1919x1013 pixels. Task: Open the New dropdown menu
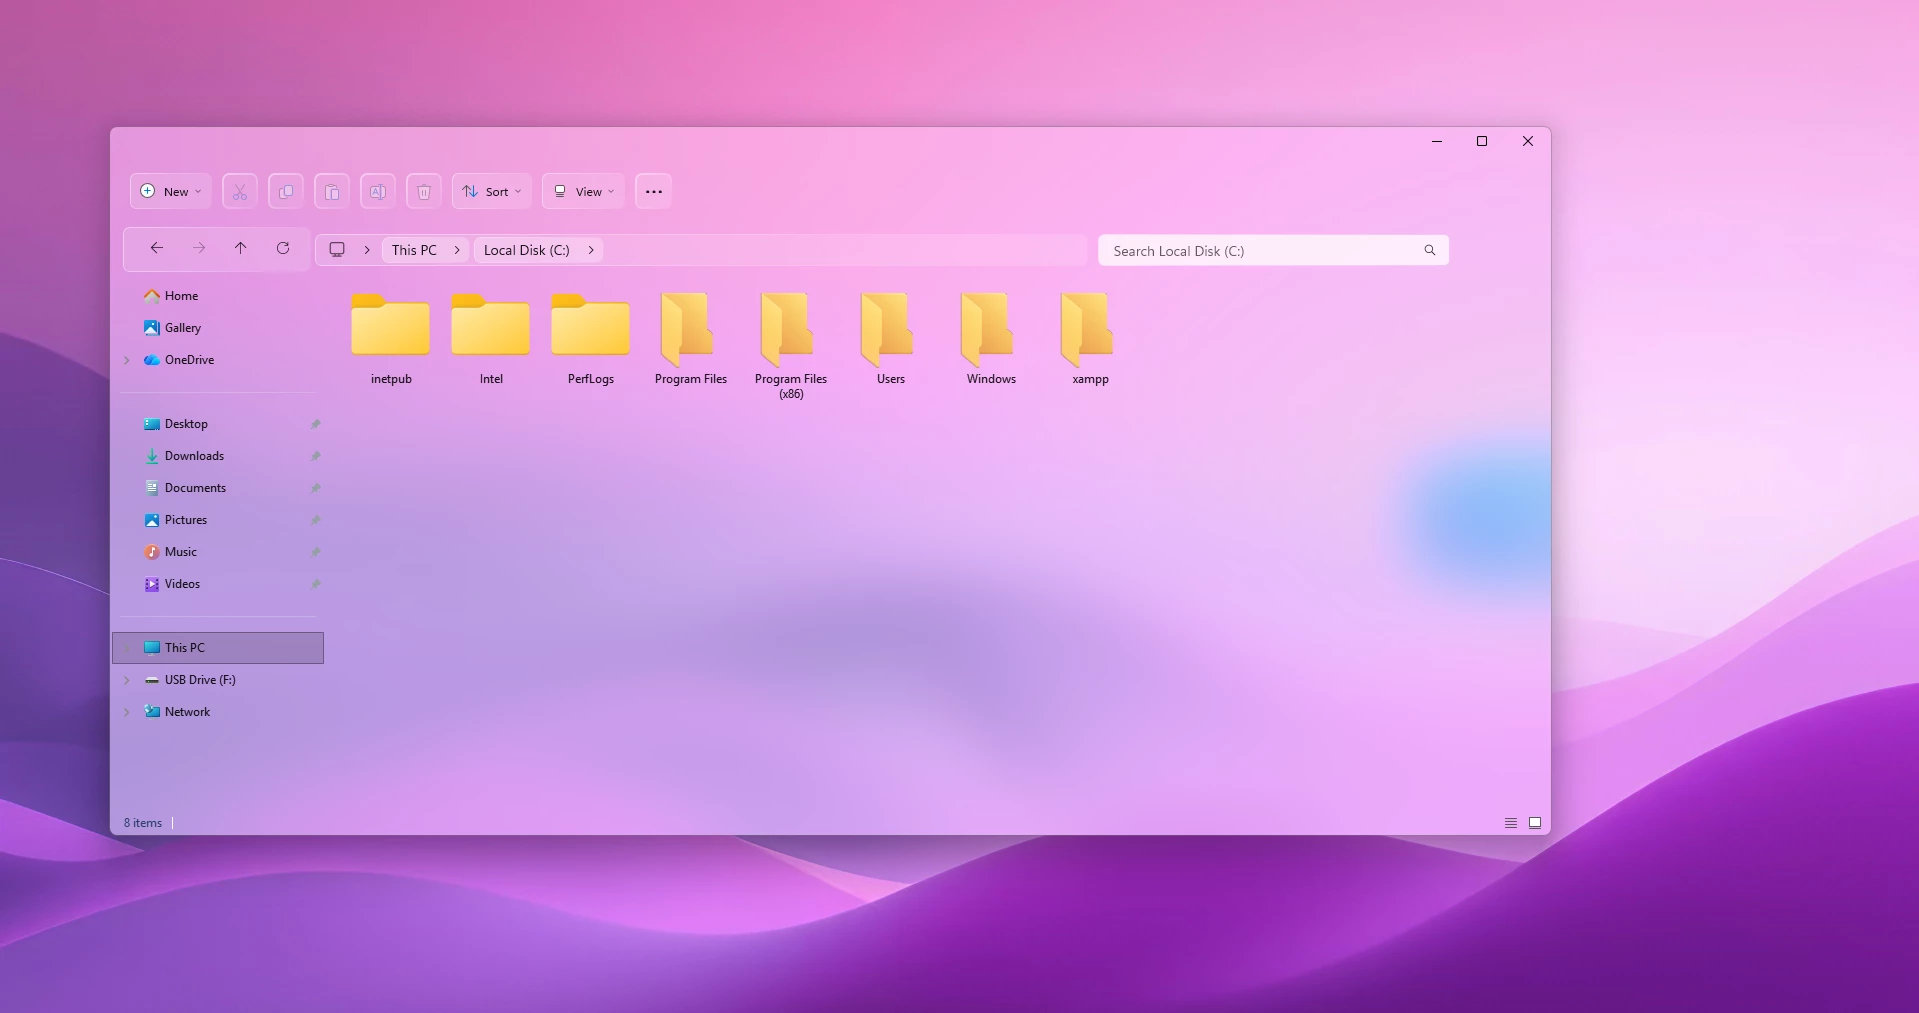(171, 192)
